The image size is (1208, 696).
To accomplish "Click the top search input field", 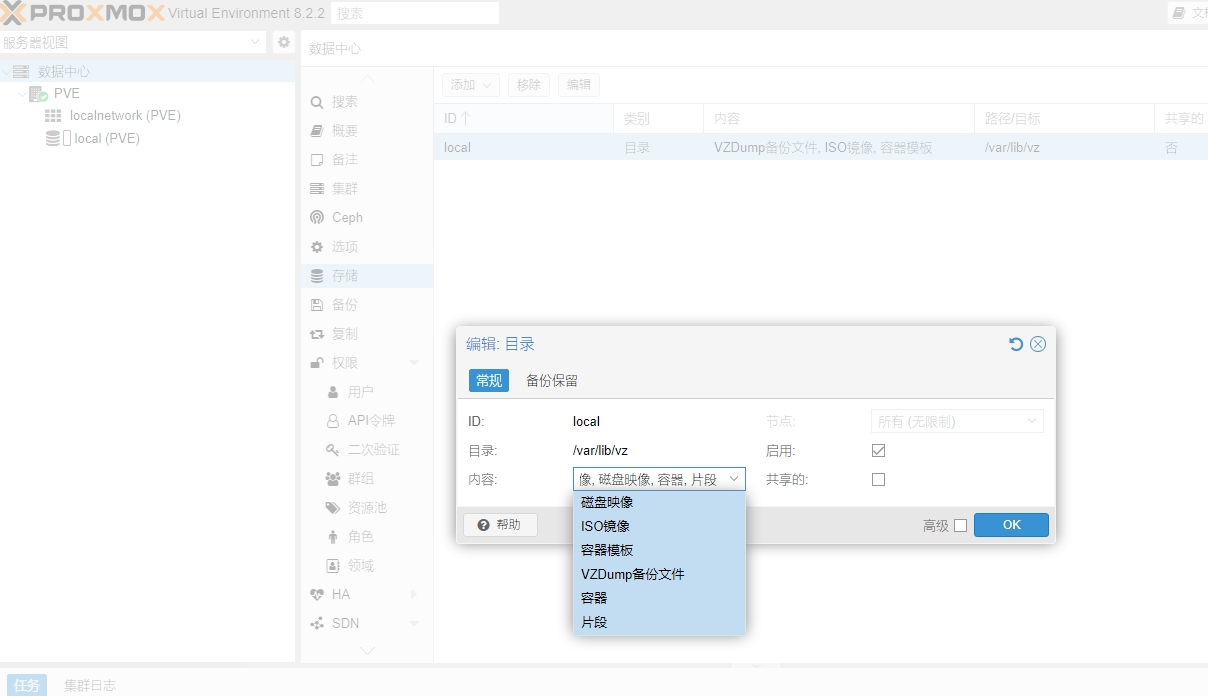I will pos(414,13).
